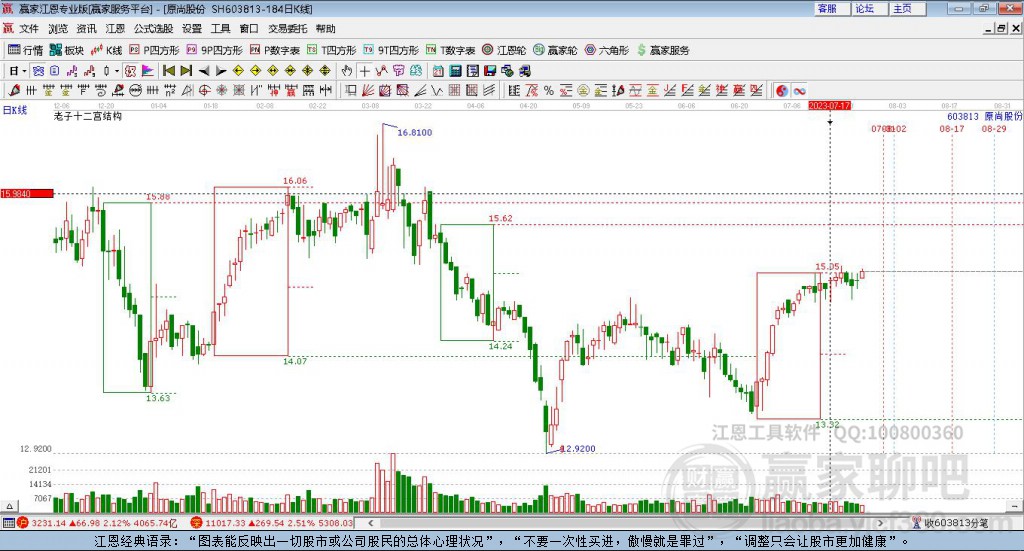
Task: Click the 12.9200 low price label
Action: pyautogui.click(x=578, y=449)
